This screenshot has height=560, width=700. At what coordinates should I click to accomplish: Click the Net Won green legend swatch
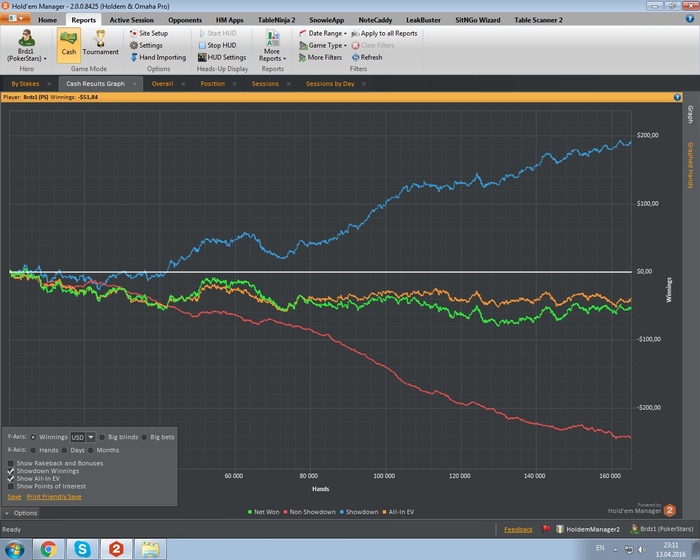tap(250, 512)
